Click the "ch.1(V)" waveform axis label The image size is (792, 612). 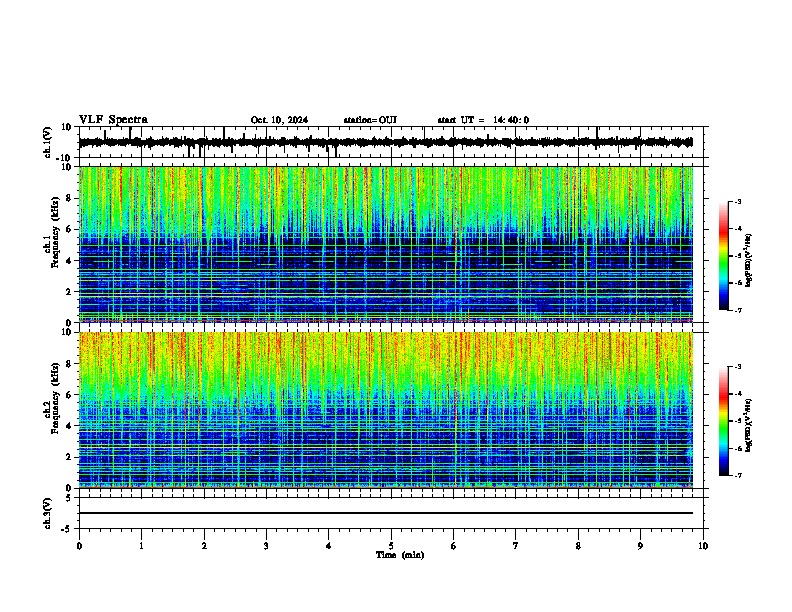(48, 142)
